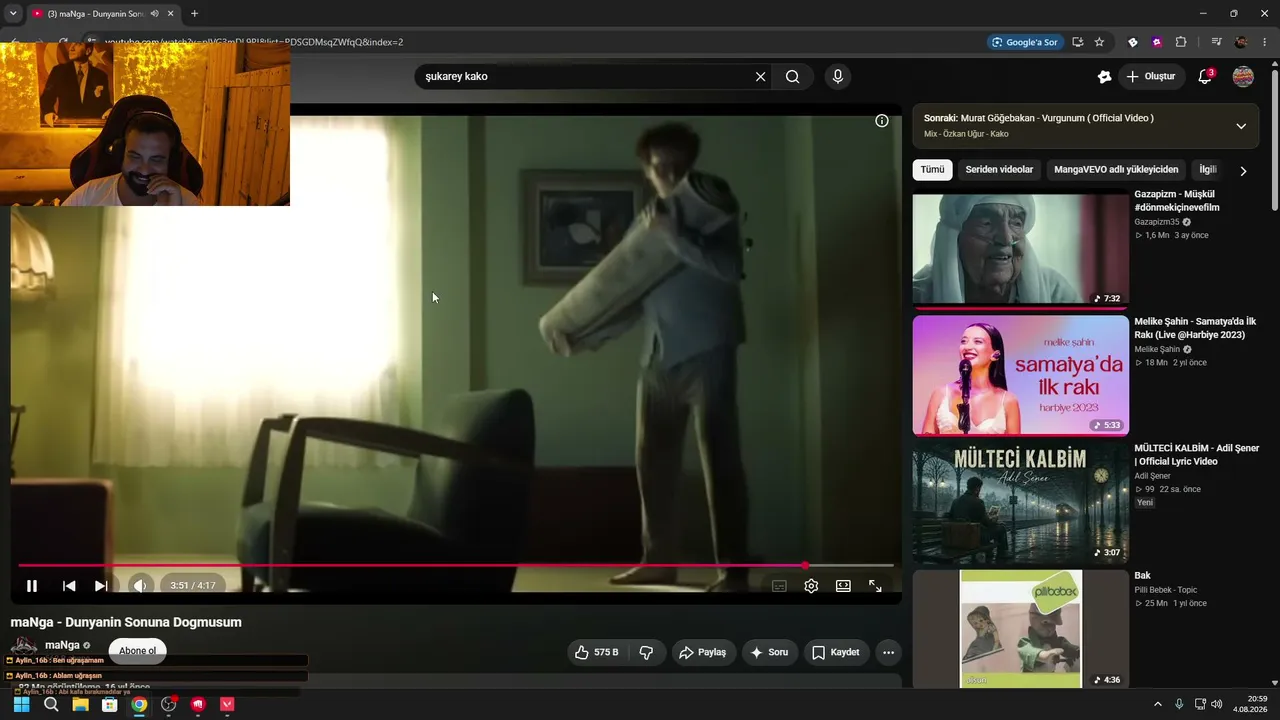Image resolution: width=1280 pixels, height=720 pixels.
Task: Visit Gazapizm35 channel link
Action: click(x=1157, y=222)
